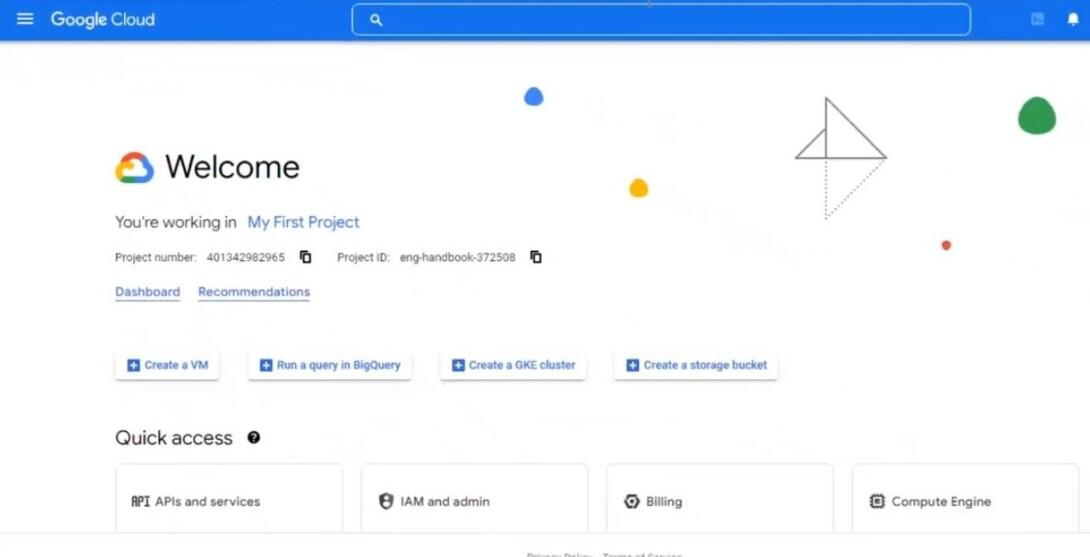The image size is (1090, 557).
Task: Click the shield icon for IAM
Action: click(387, 501)
